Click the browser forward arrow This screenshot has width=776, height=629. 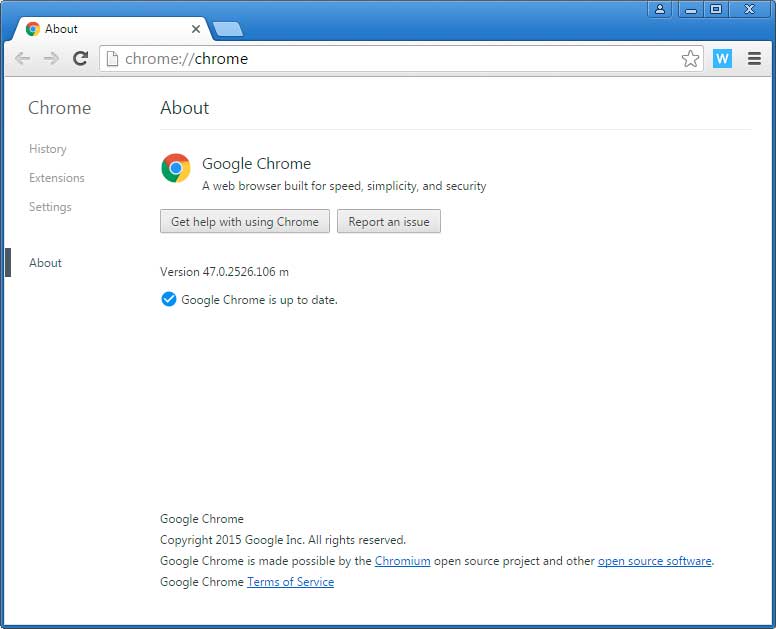tap(51, 58)
